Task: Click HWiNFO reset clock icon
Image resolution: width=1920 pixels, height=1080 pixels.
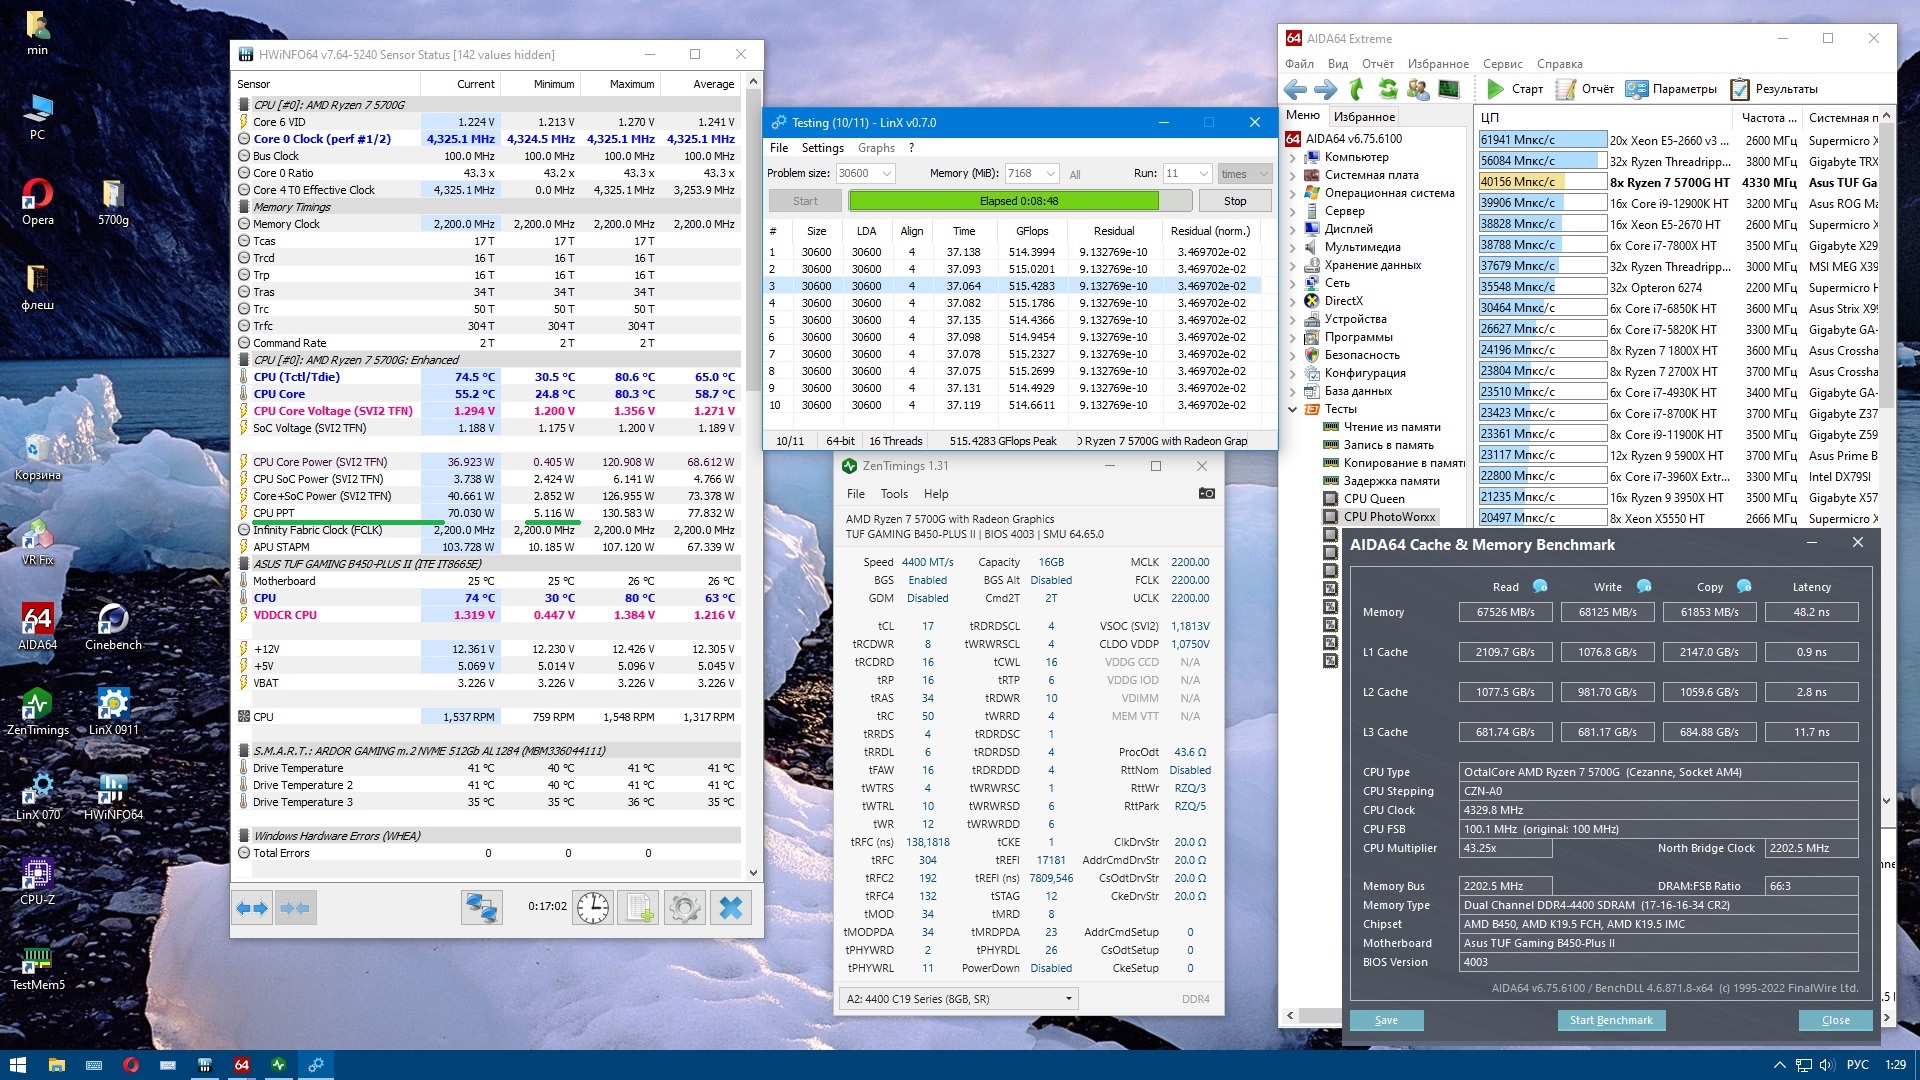Action: 593,908
